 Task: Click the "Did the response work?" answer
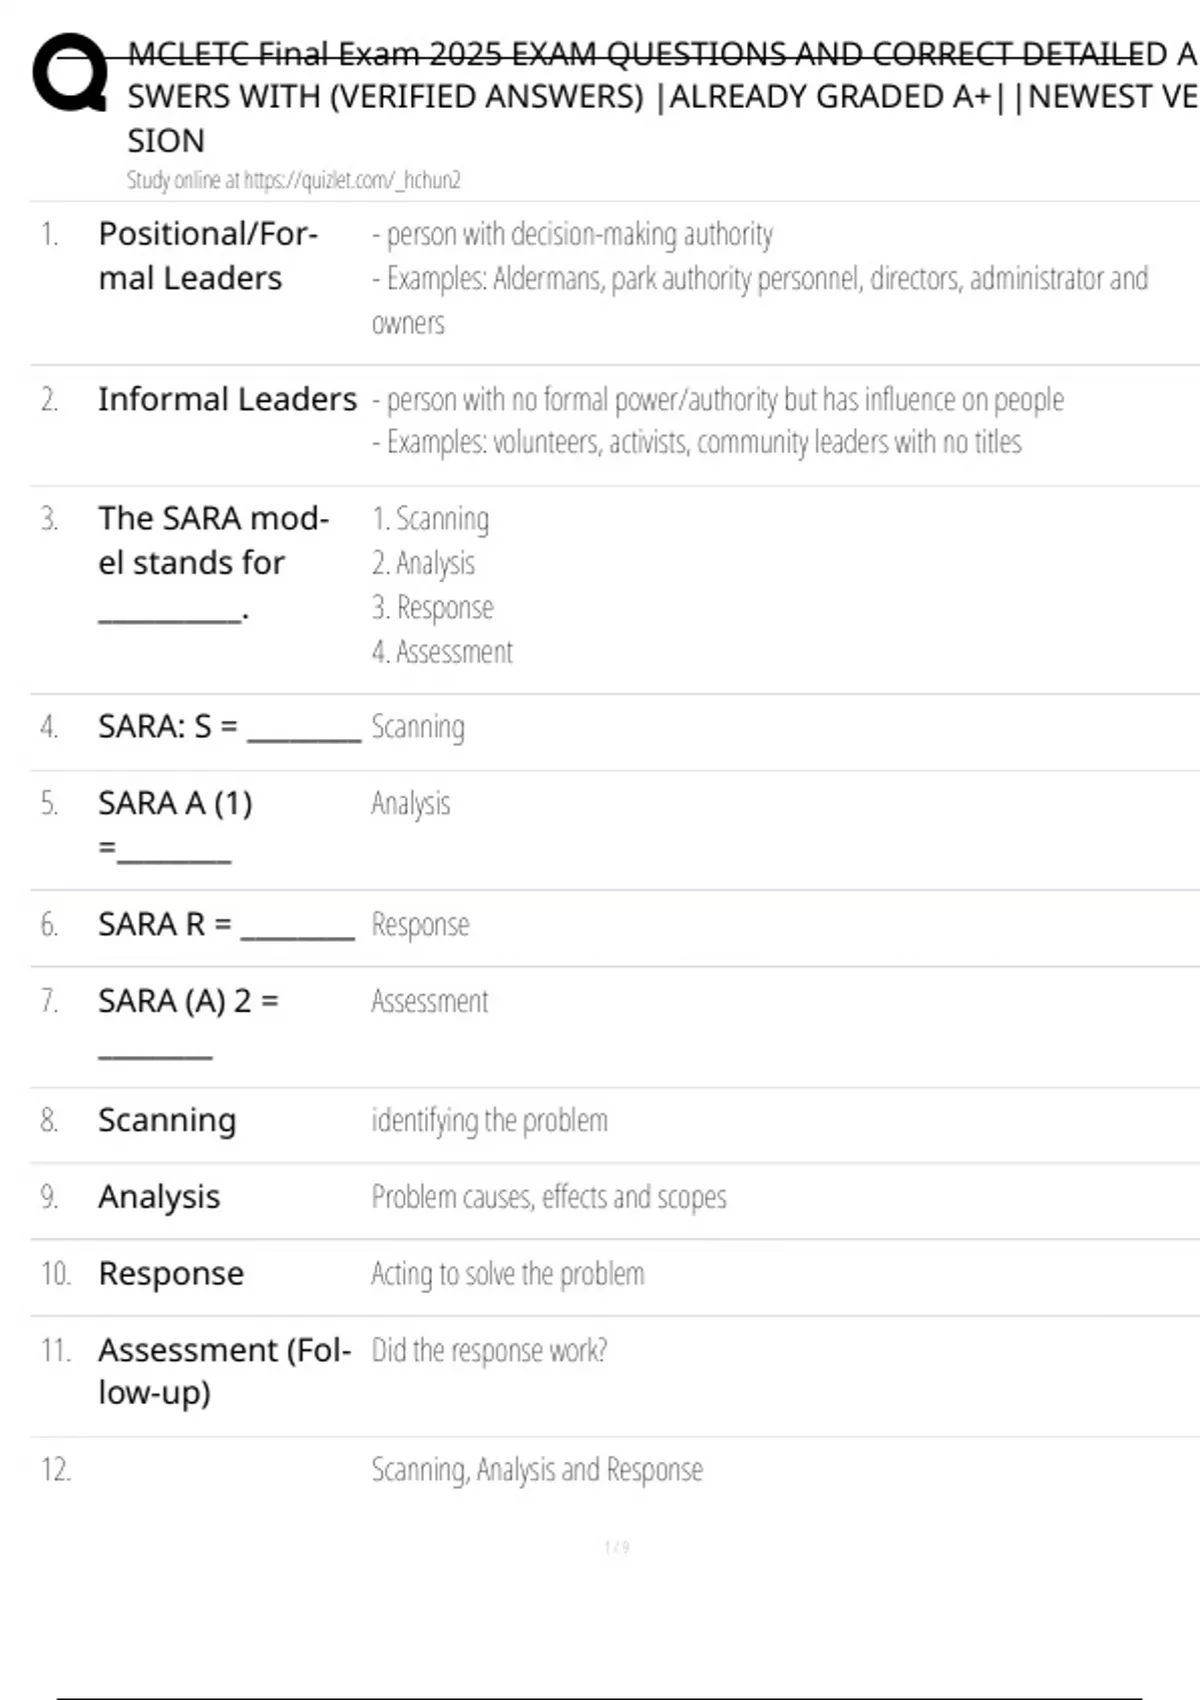pos(489,1351)
